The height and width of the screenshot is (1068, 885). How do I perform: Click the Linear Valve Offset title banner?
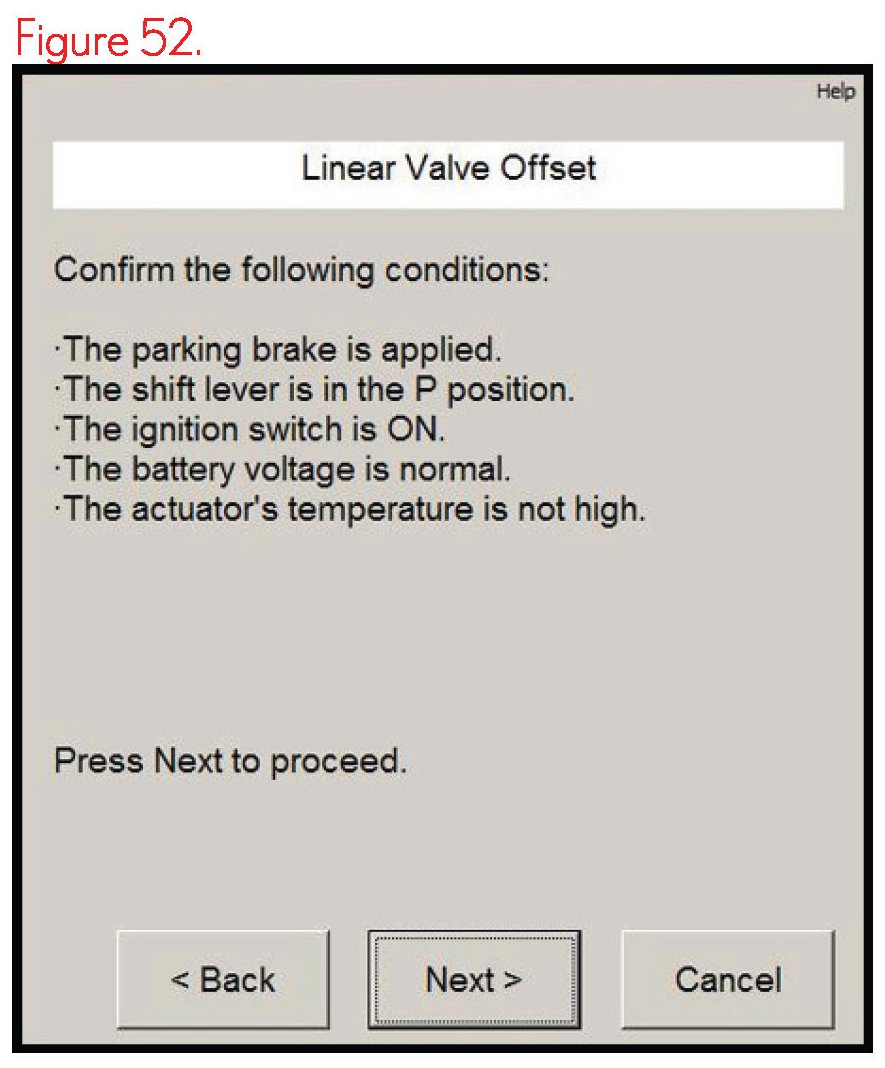pyautogui.click(x=448, y=169)
